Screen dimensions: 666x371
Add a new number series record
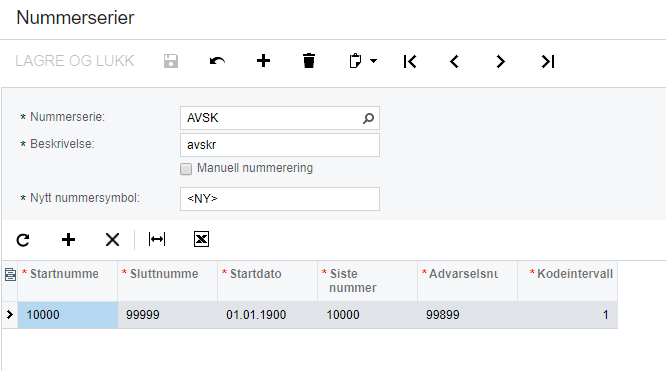(x=263, y=61)
